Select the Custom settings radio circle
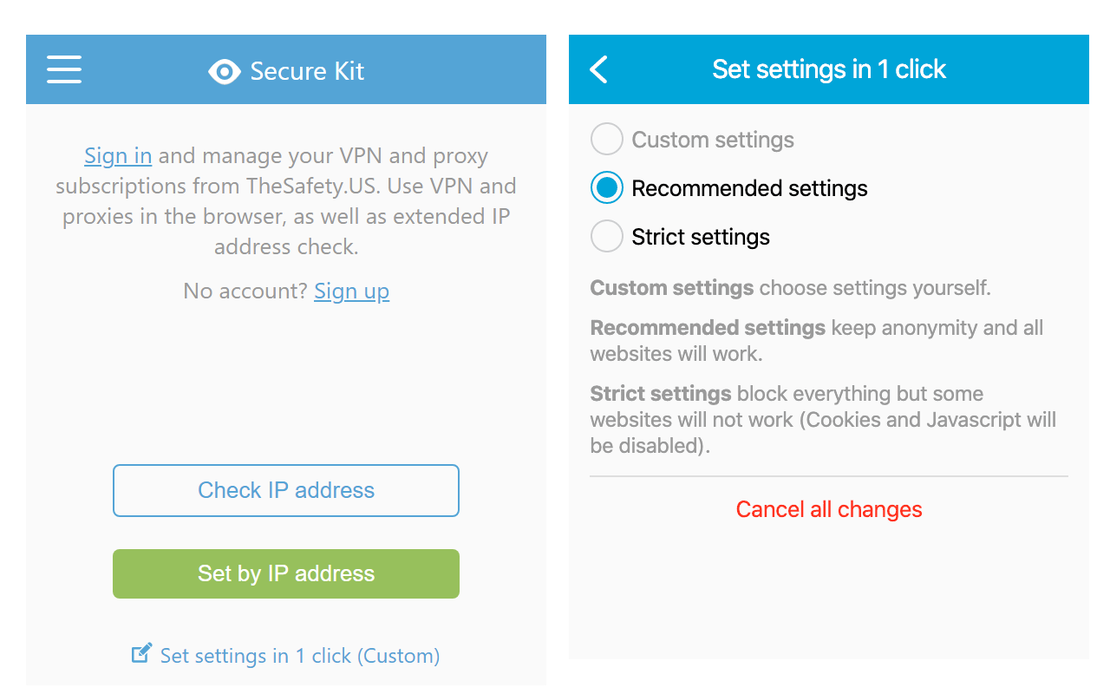This screenshot has width=1110, height=694. click(607, 139)
